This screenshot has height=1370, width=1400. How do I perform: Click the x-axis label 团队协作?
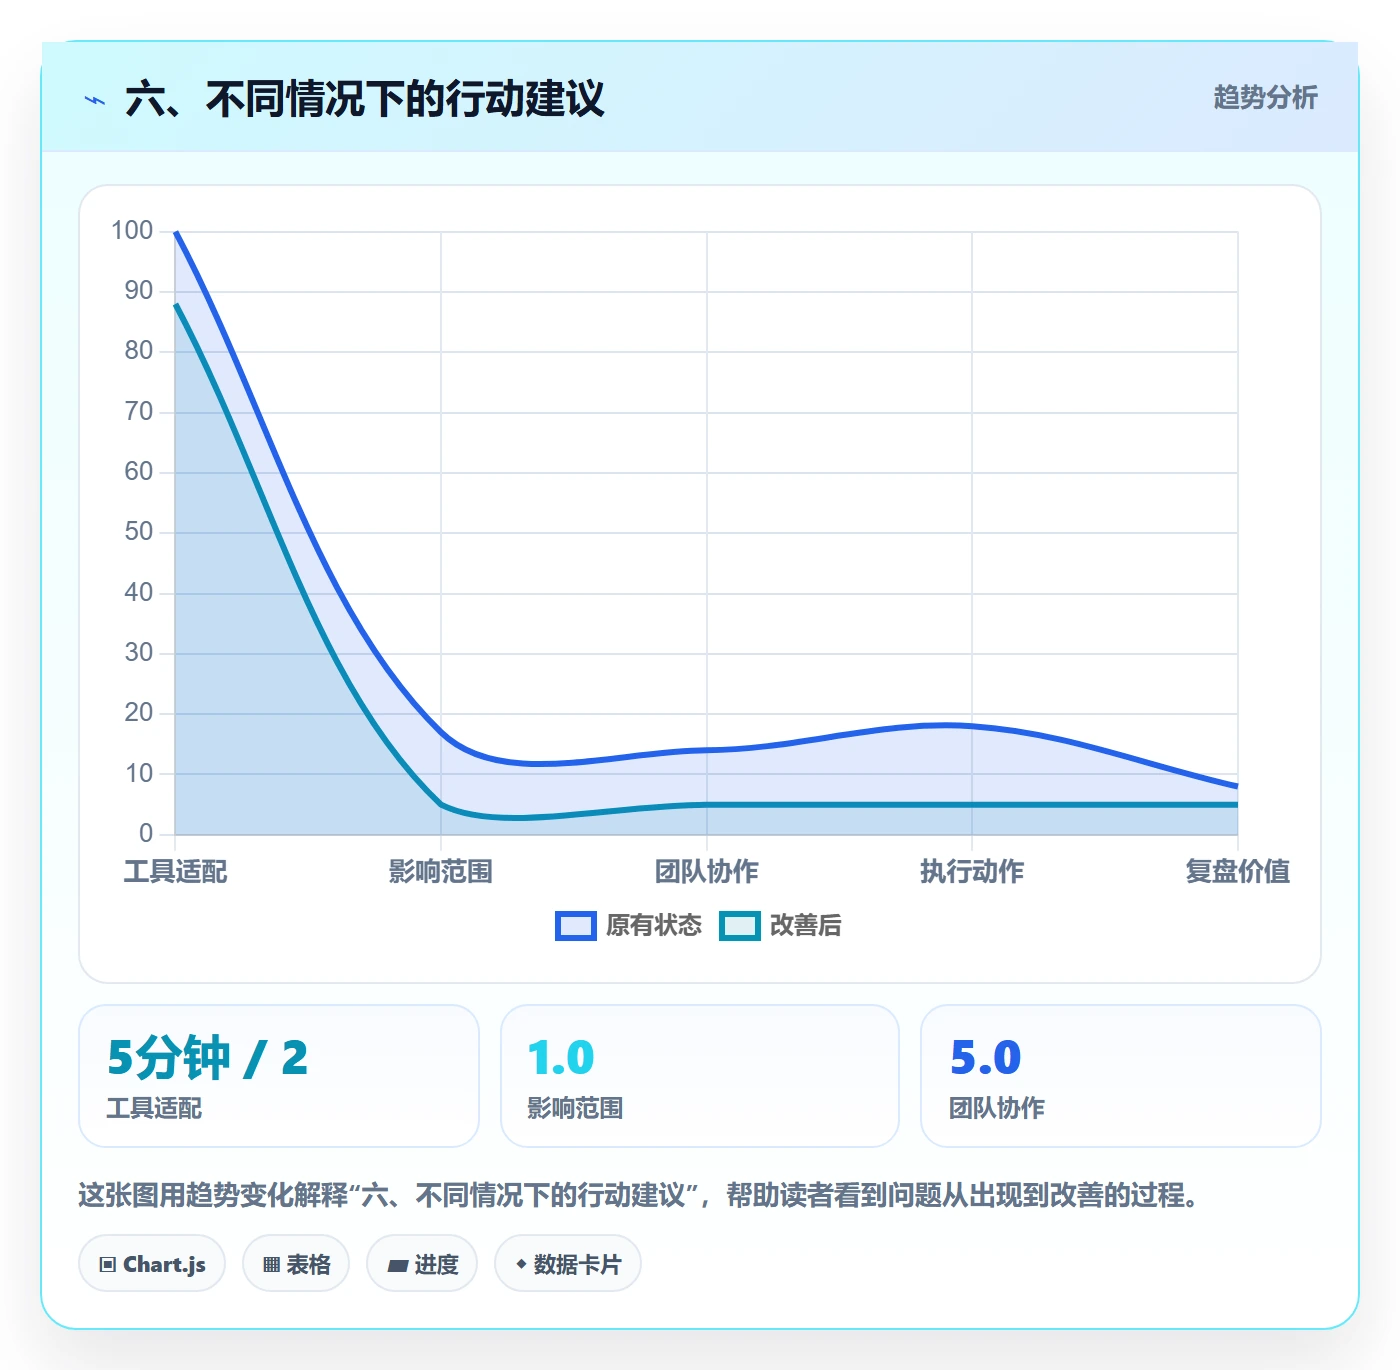707,871
